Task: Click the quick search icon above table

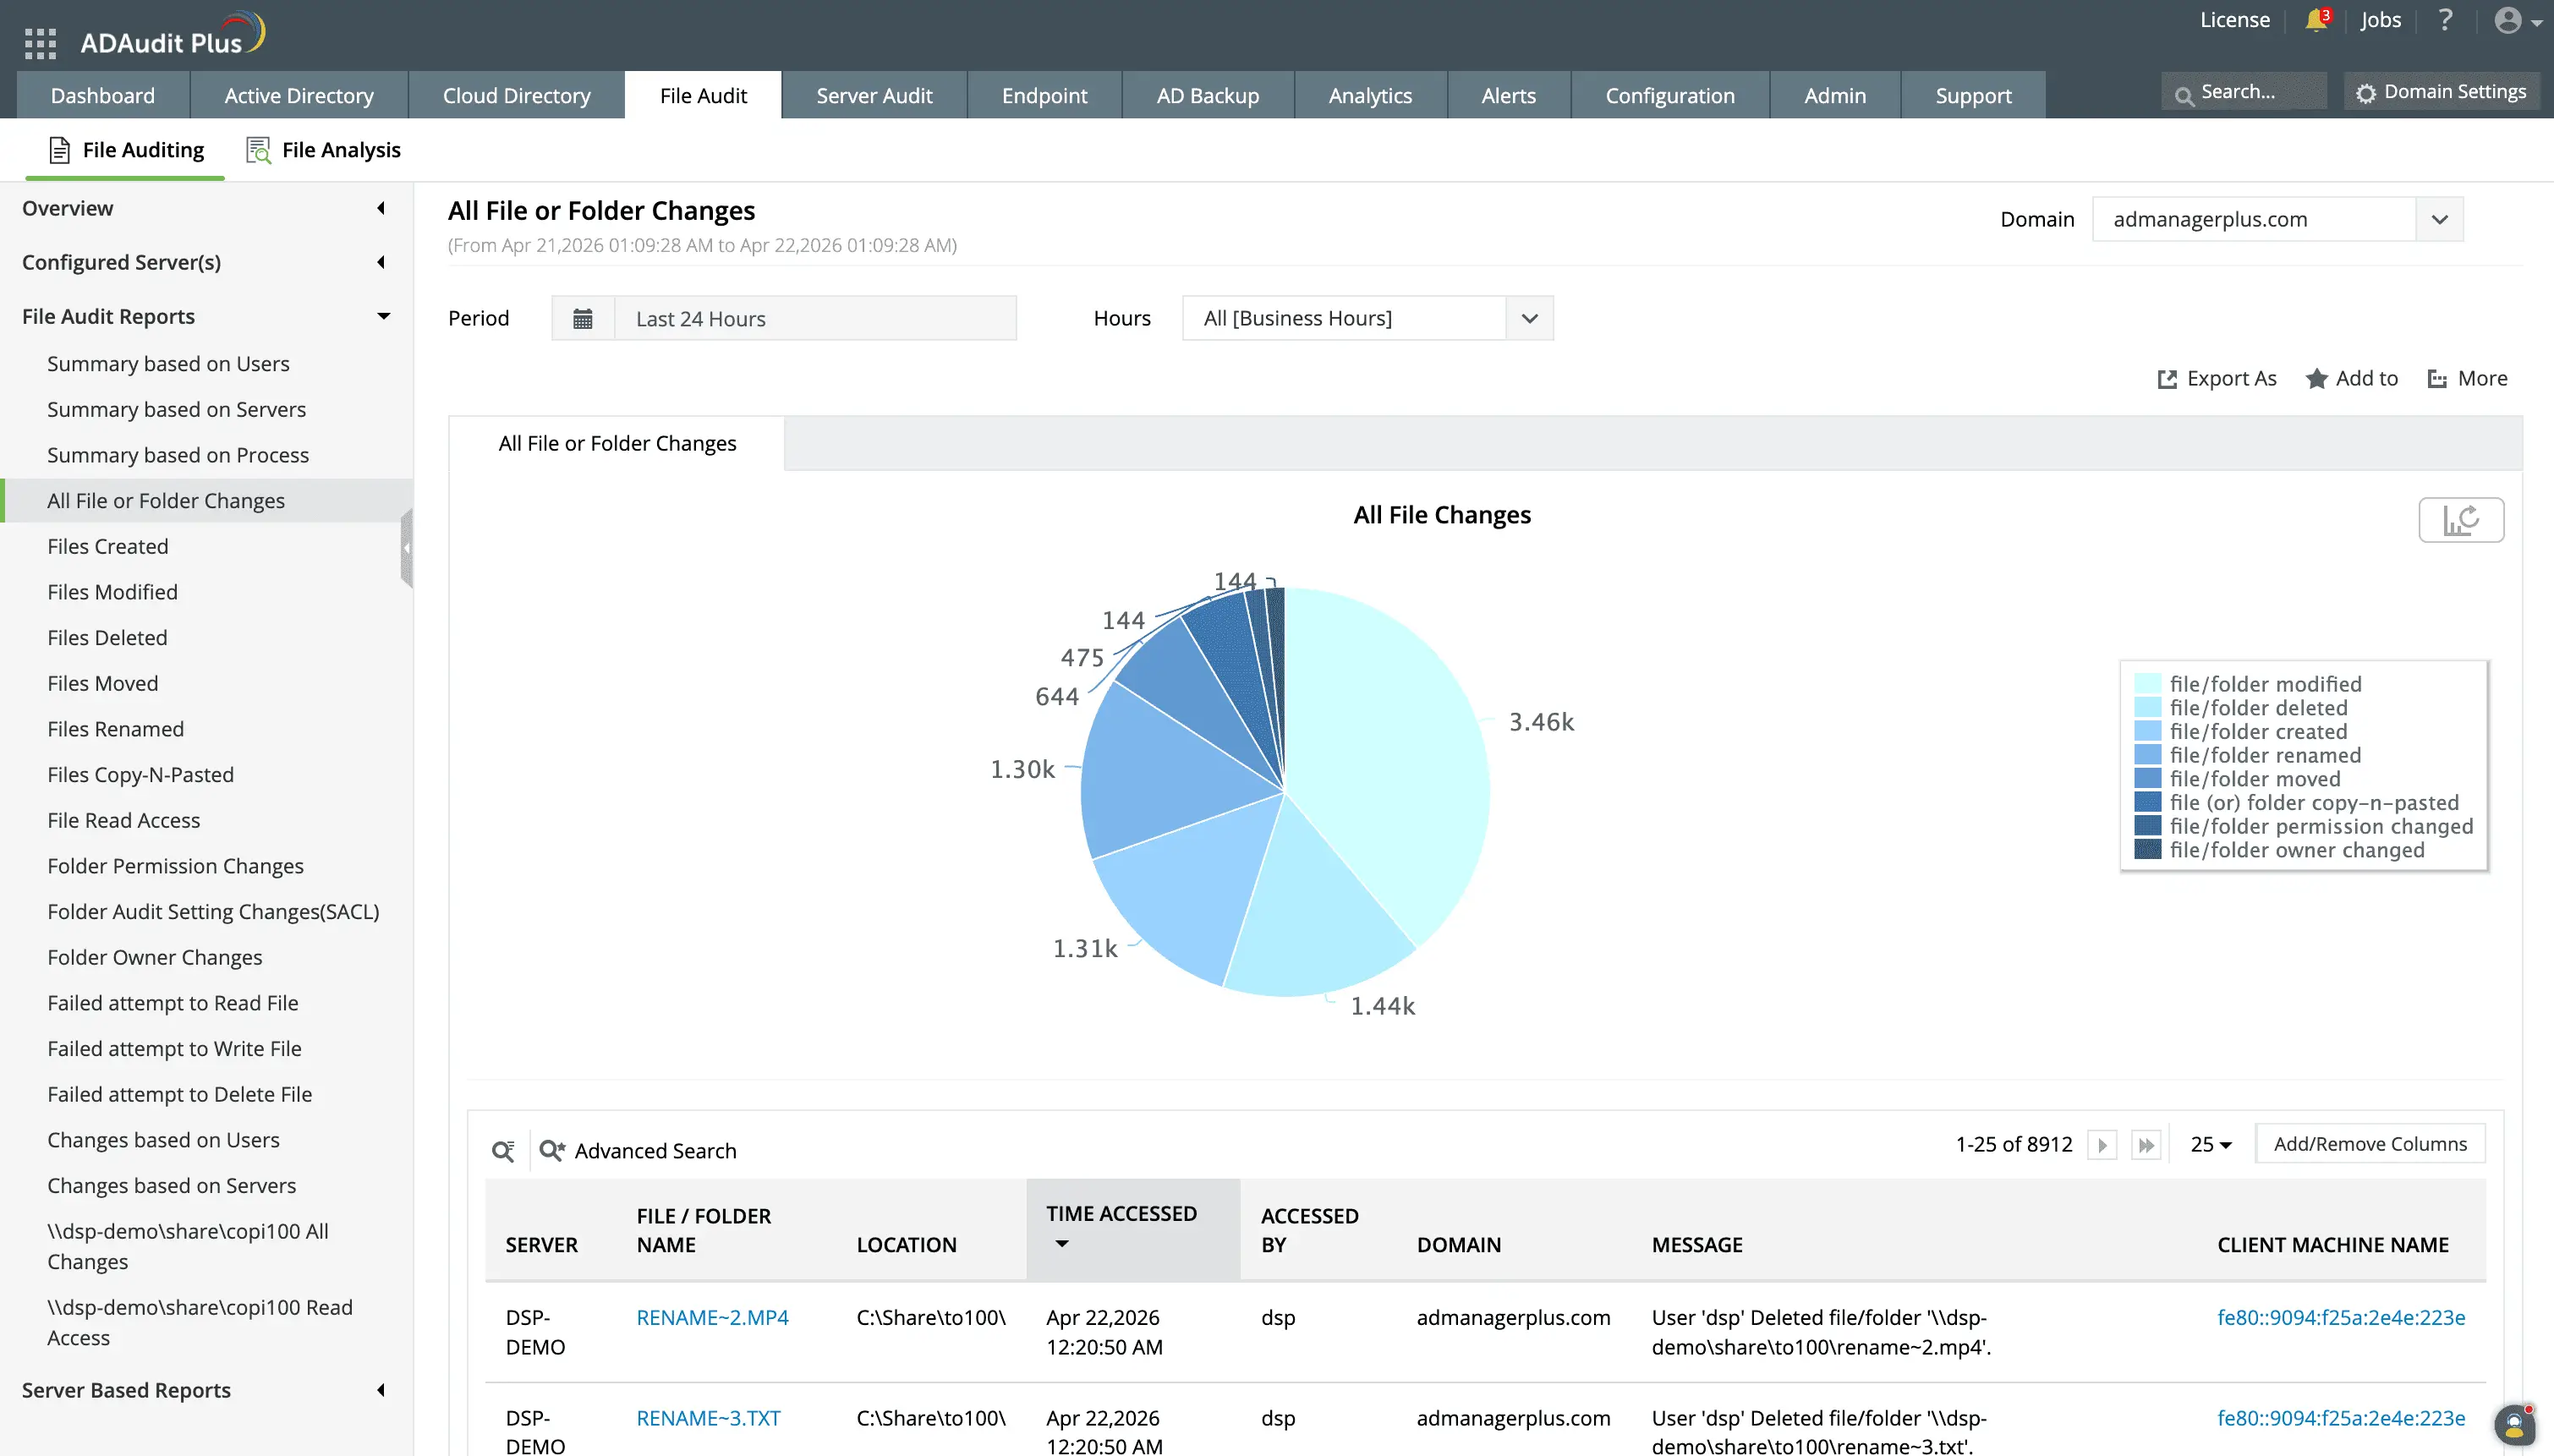Action: tap(503, 1151)
